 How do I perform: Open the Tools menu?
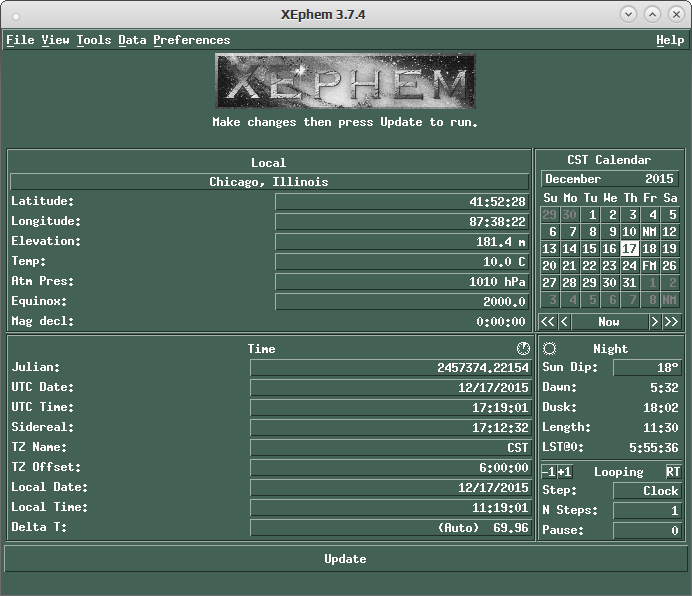(94, 40)
